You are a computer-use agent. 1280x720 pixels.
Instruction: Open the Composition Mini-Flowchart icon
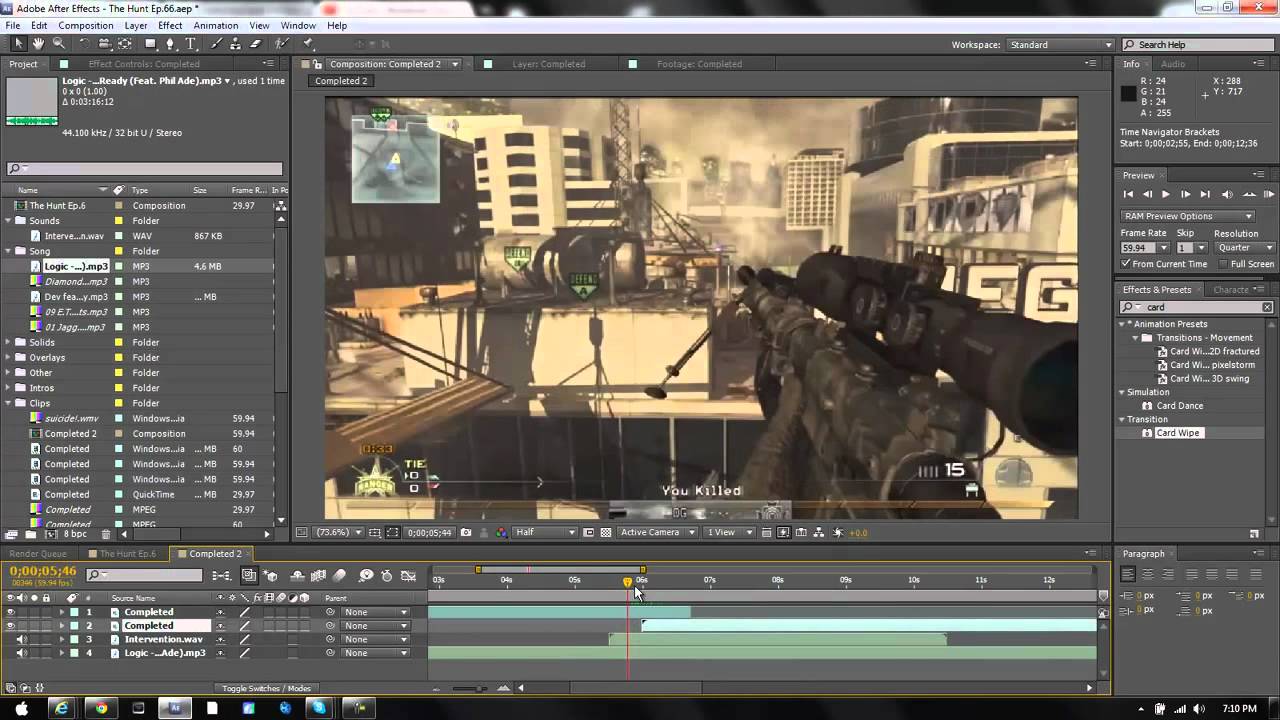point(222,575)
